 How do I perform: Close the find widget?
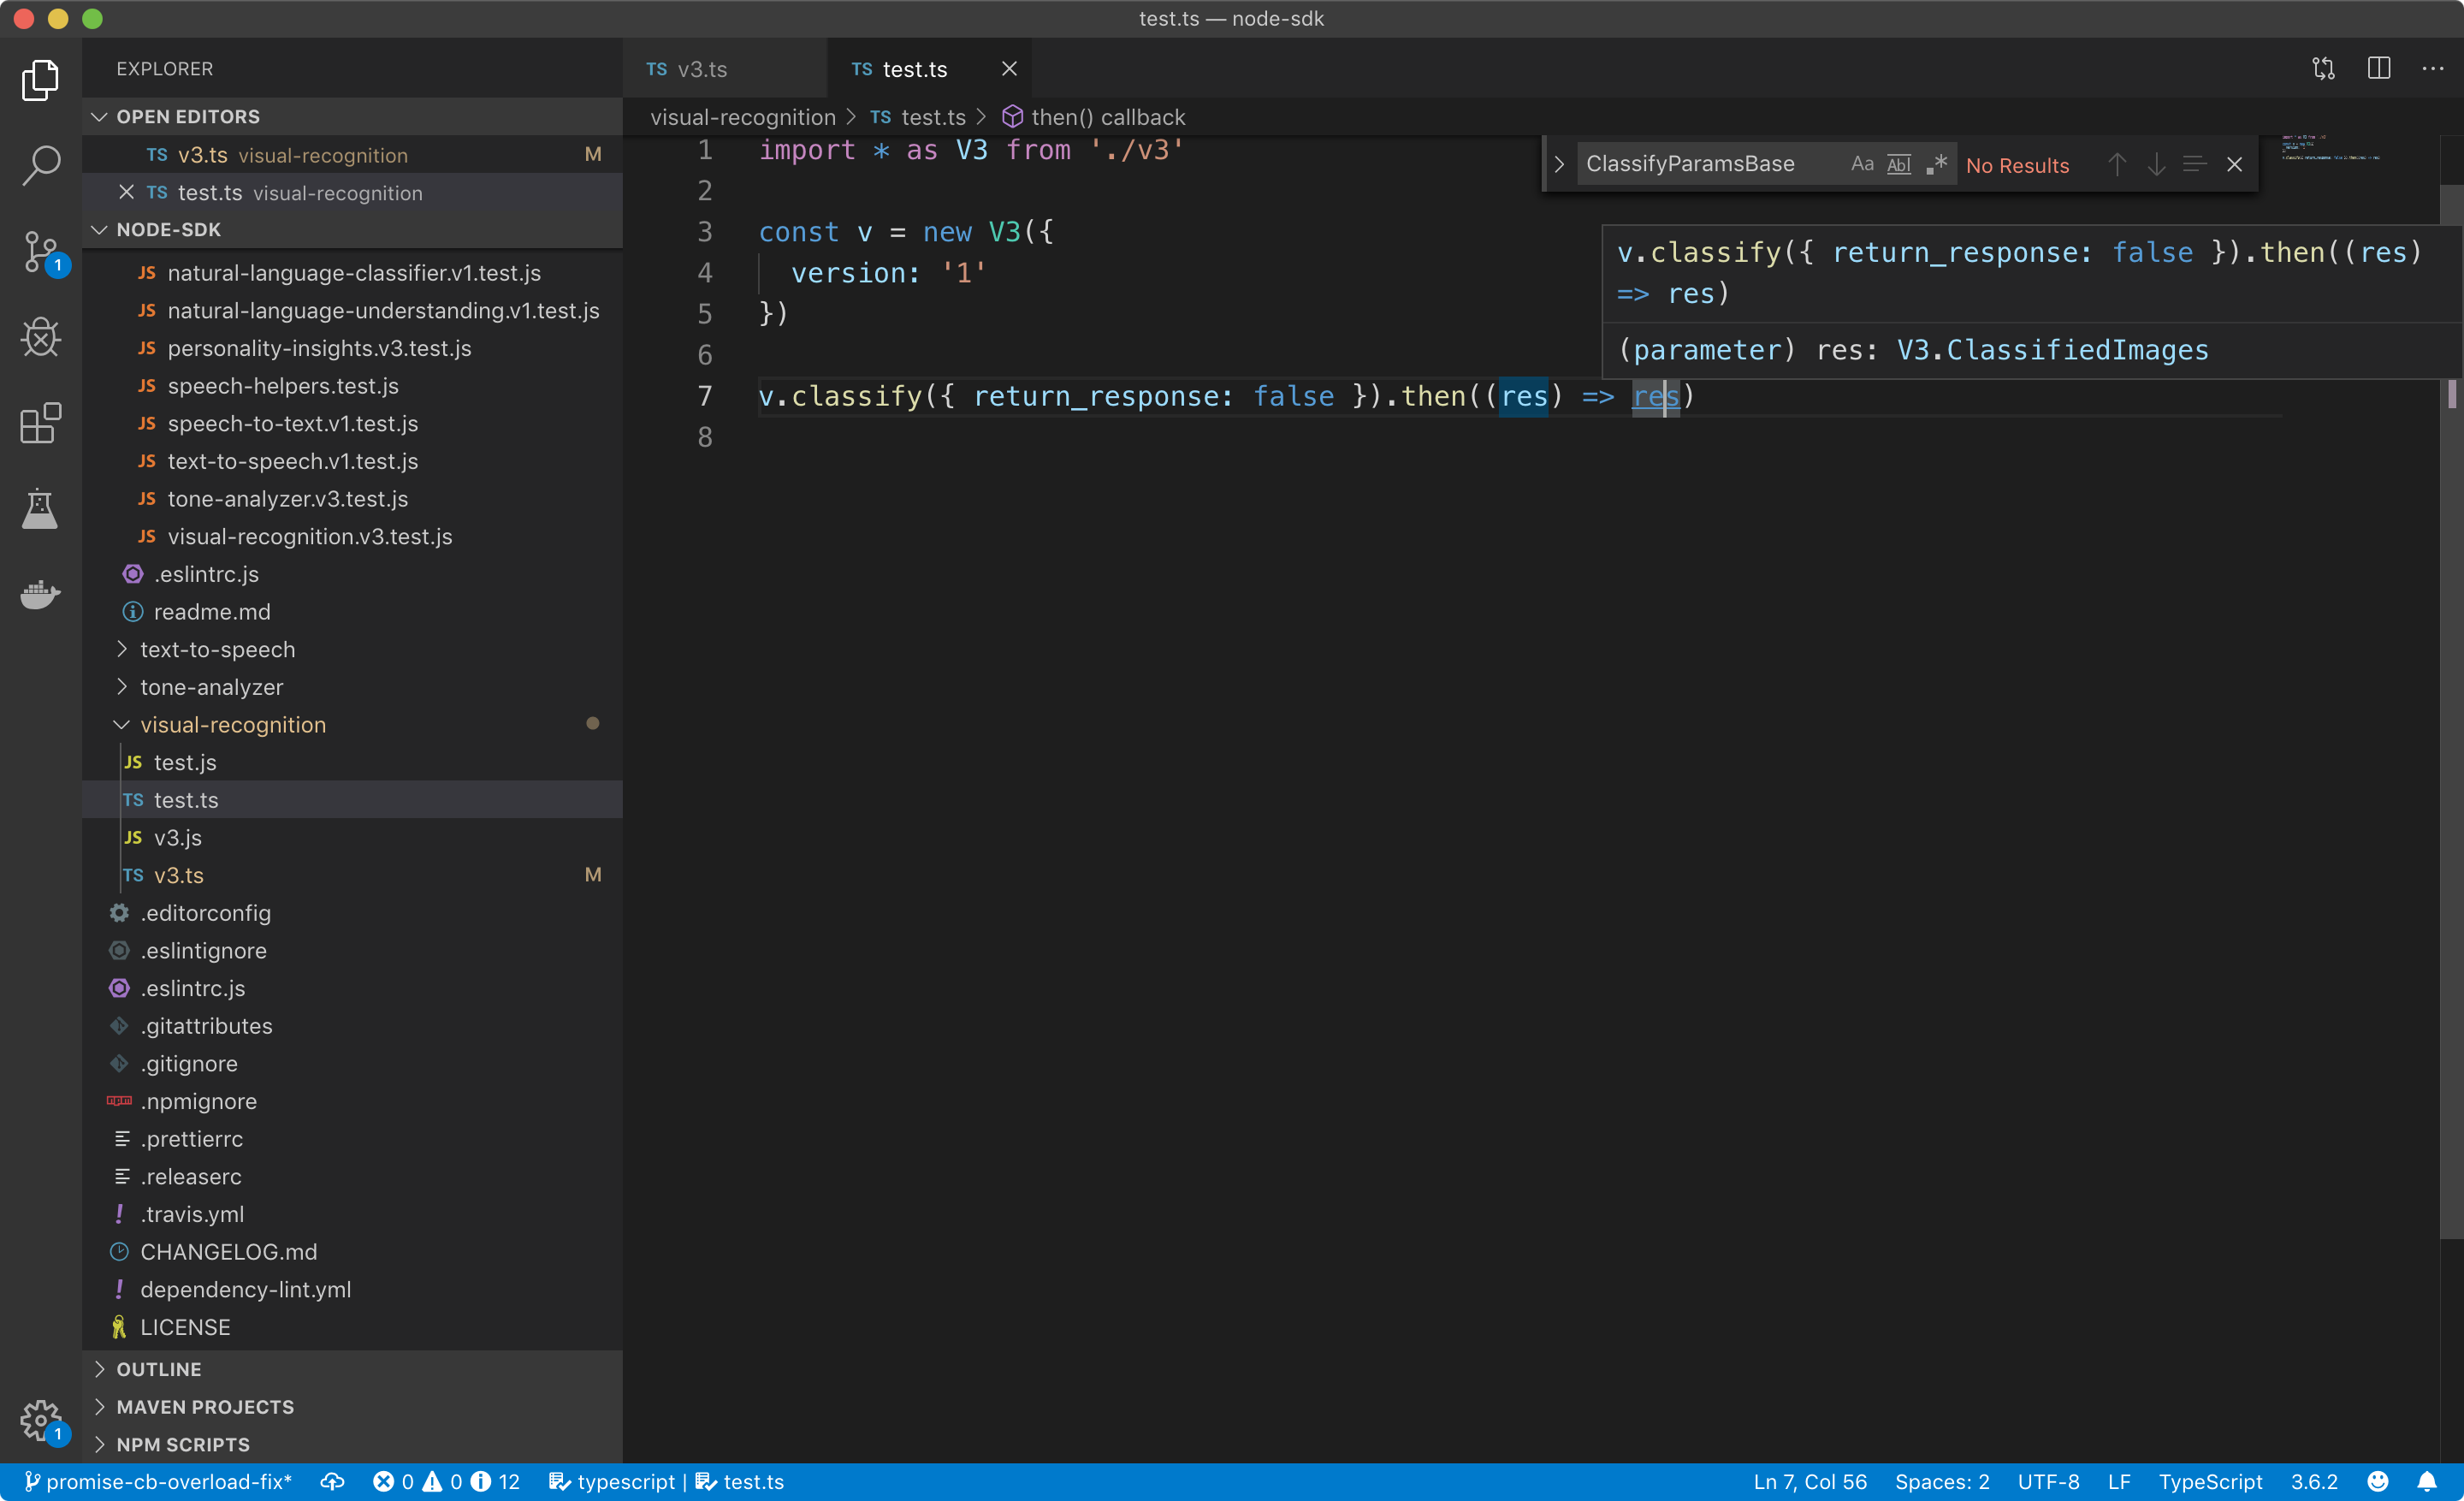2235,164
